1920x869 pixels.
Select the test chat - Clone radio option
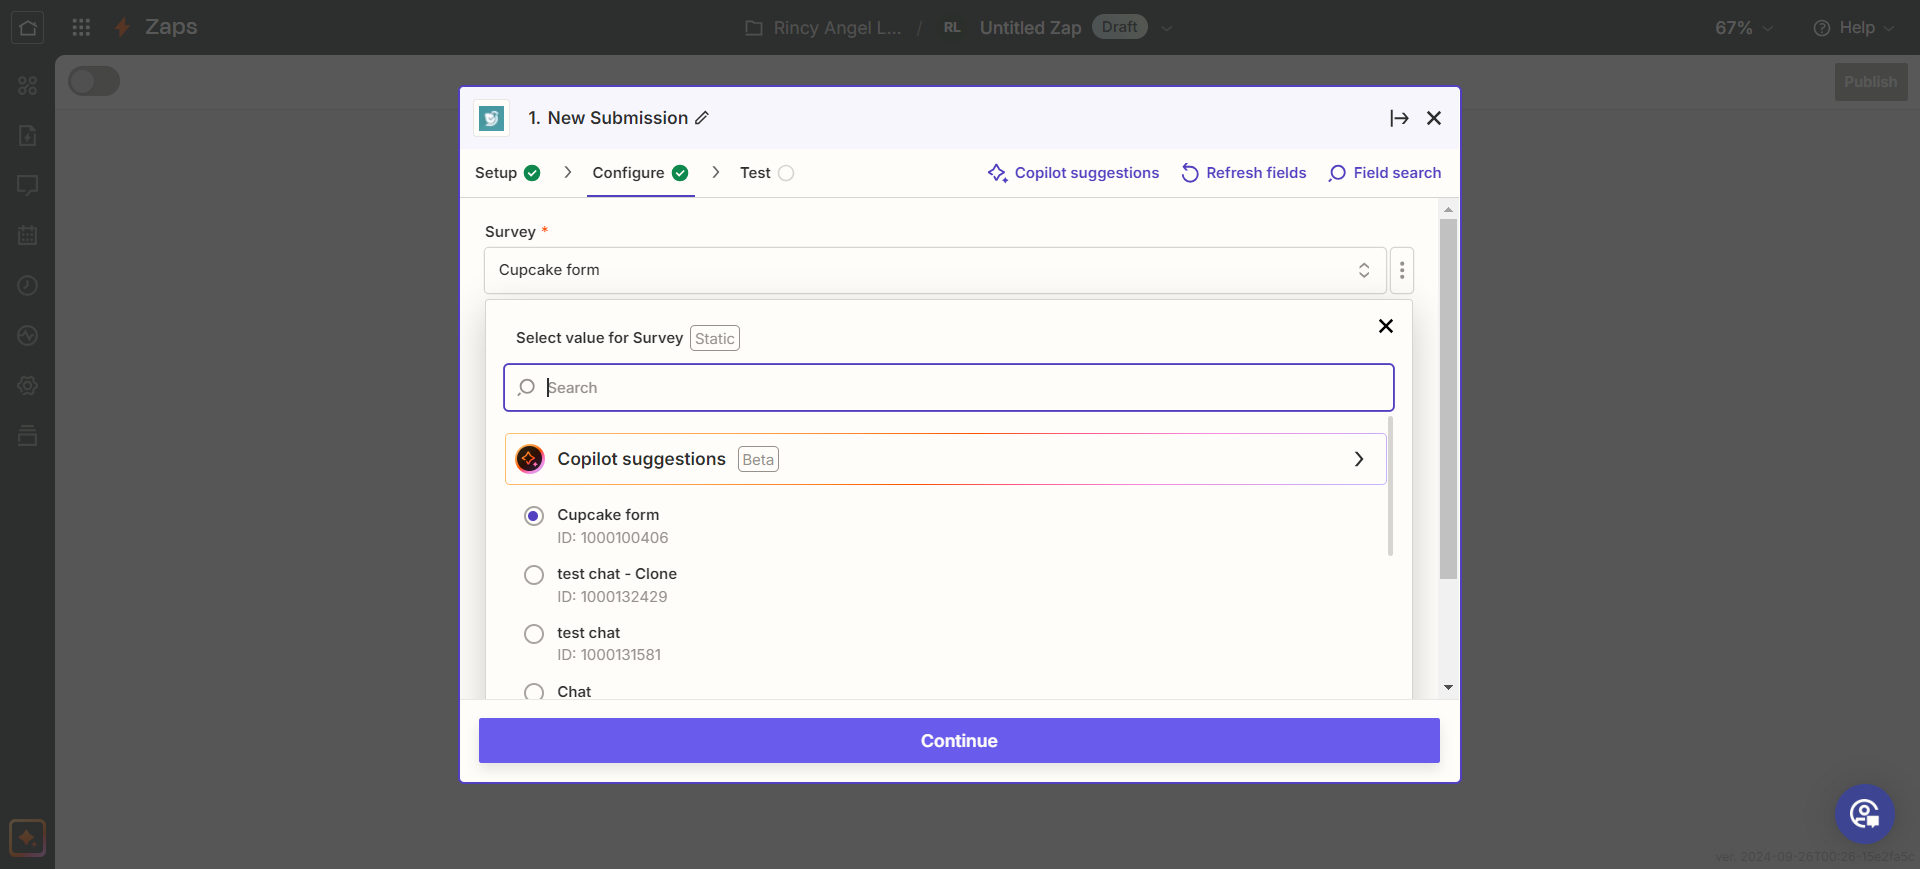534,575
